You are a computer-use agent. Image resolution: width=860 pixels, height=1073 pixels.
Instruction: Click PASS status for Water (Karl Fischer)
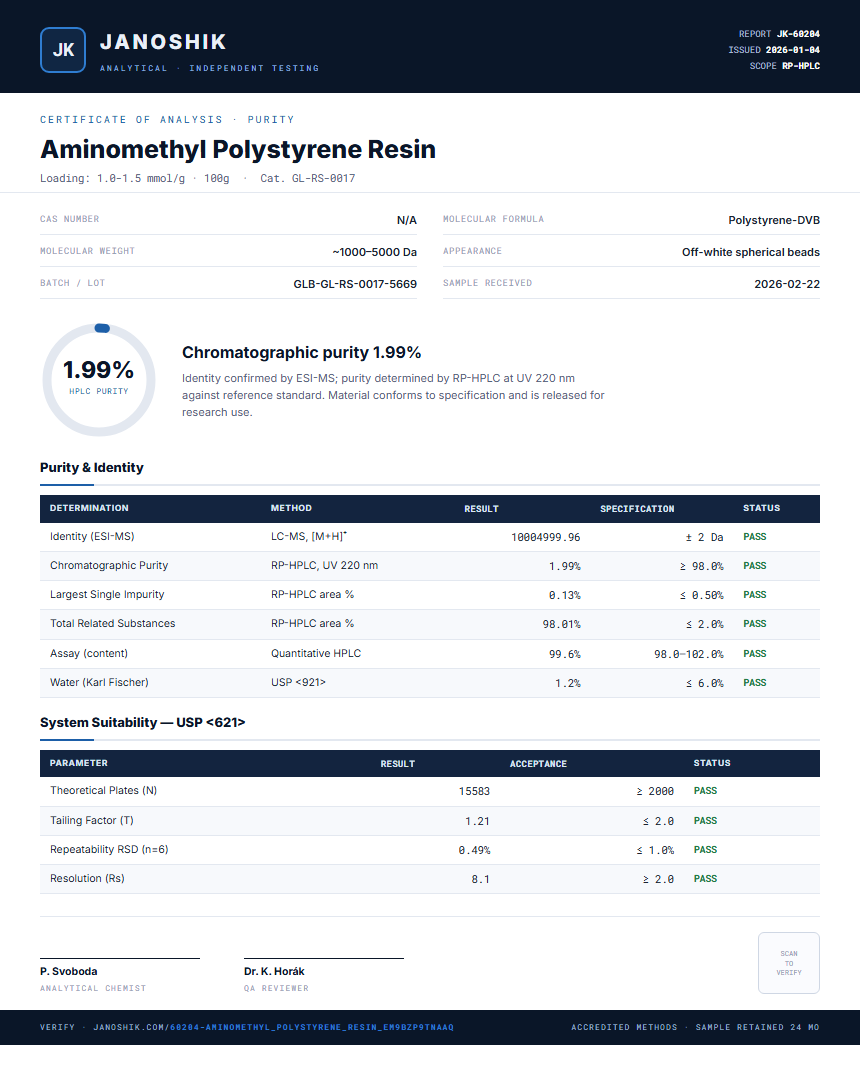pyautogui.click(x=755, y=683)
